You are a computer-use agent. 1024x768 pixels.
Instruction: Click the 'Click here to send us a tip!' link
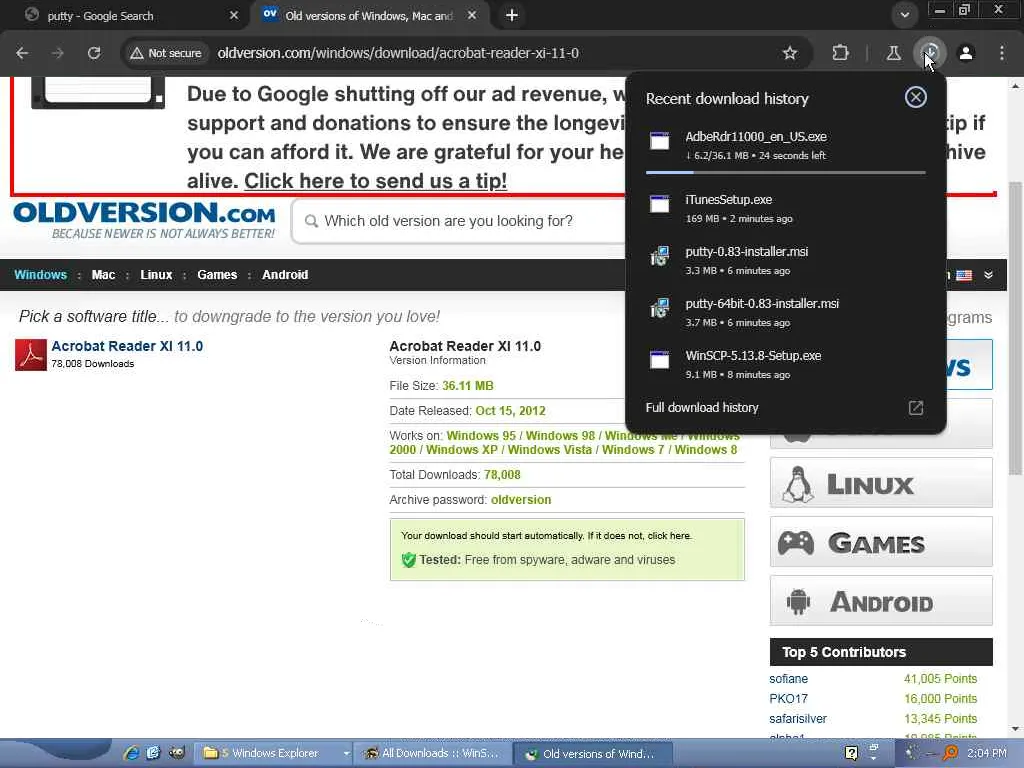point(376,181)
